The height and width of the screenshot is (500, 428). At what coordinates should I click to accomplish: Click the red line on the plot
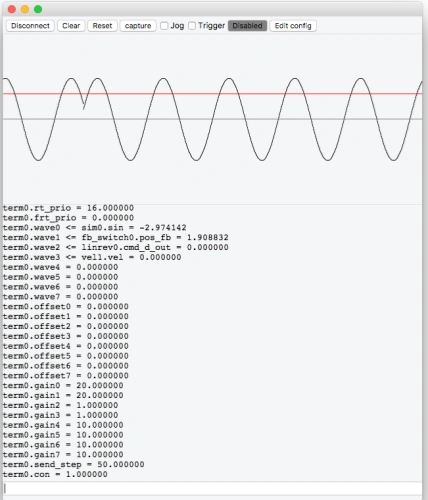(x=212, y=94)
